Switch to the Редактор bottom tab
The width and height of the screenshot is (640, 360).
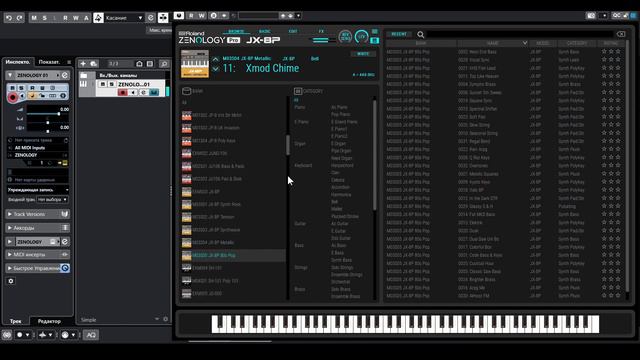pos(49,321)
